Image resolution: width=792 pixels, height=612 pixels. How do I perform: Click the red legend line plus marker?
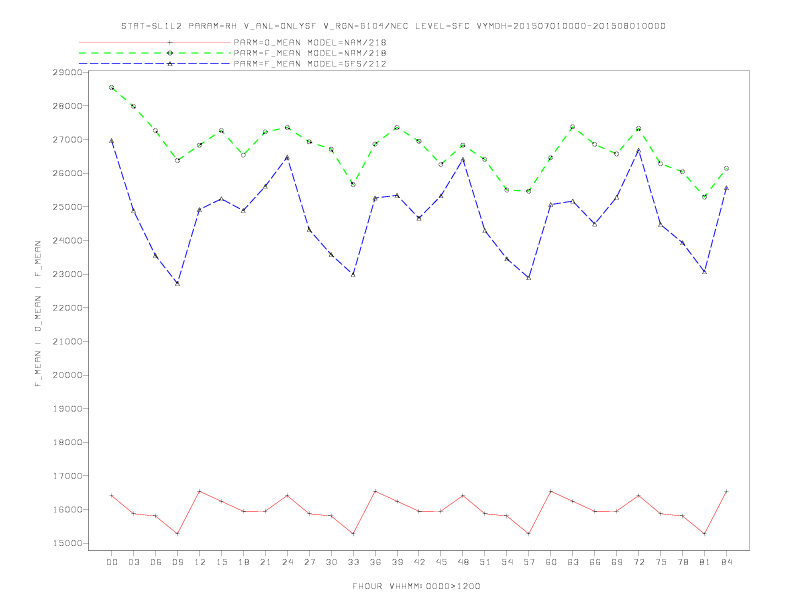point(170,42)
